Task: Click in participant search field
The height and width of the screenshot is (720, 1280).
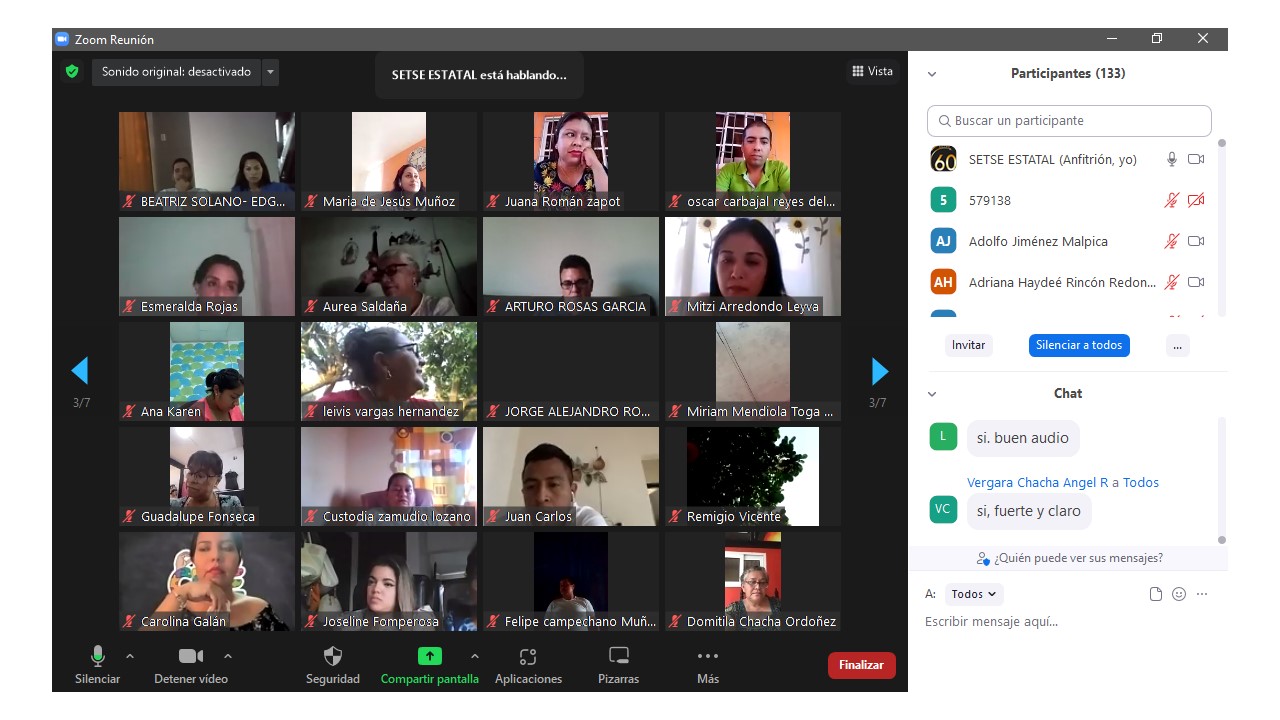Action: tap(1069, 121)
